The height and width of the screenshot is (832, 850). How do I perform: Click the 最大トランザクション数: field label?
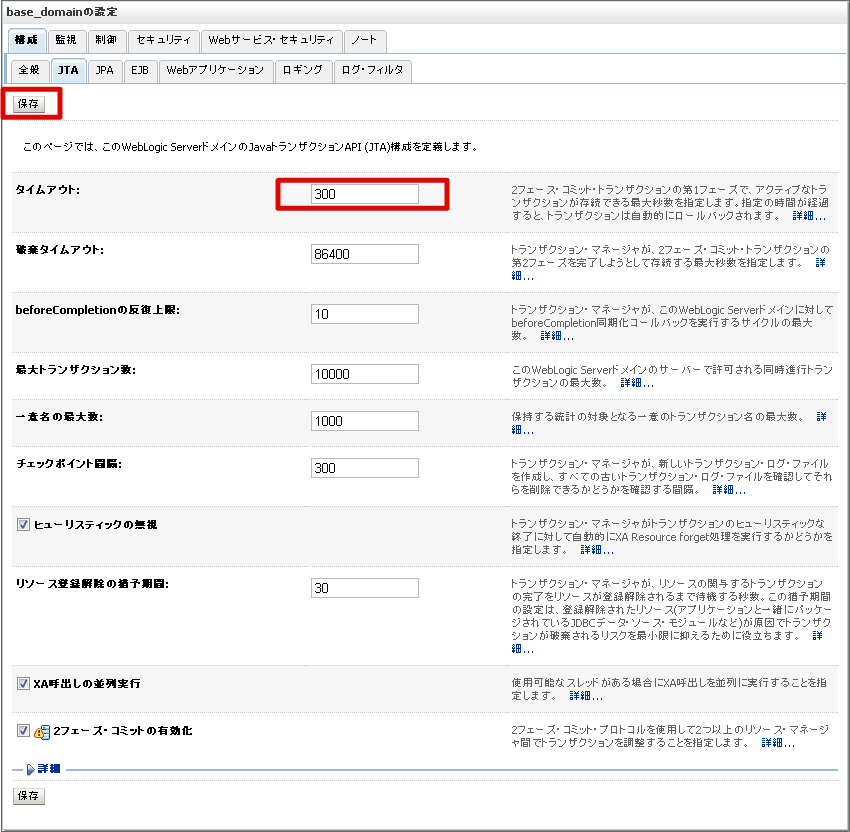pyautogui.click(x=76, y=370)
